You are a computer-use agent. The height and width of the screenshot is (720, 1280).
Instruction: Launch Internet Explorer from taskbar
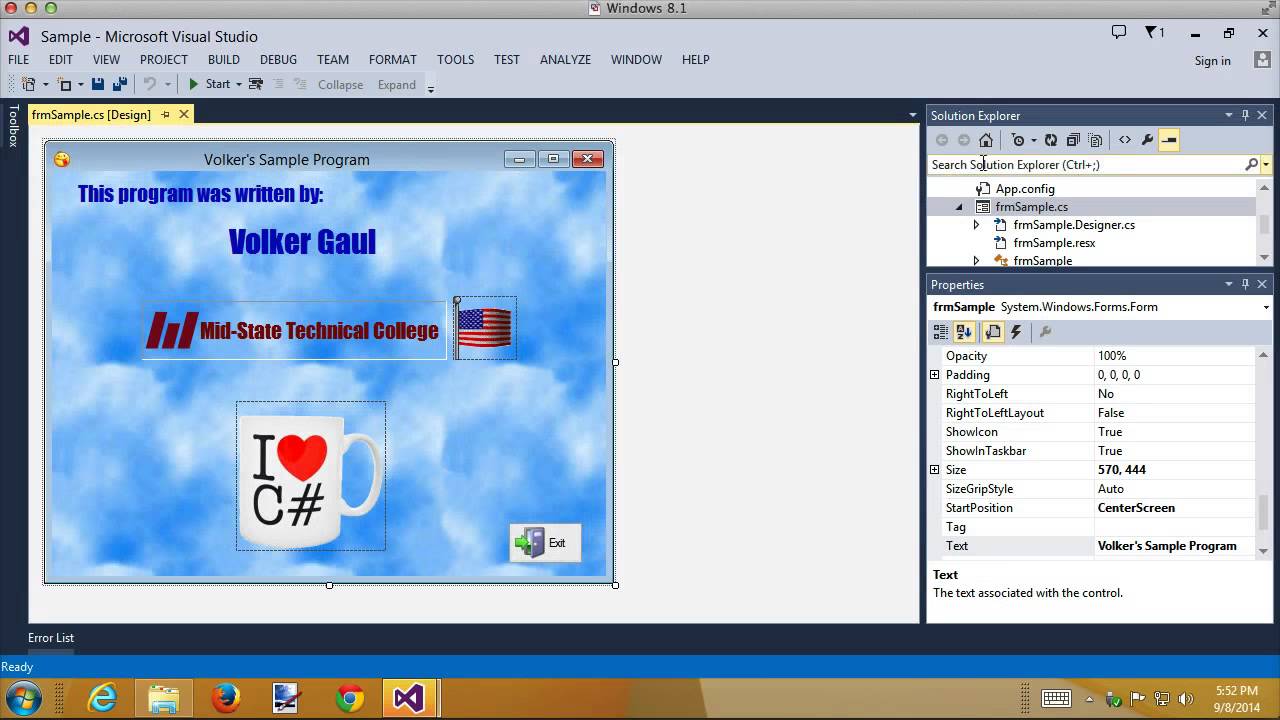click(102, 698)
